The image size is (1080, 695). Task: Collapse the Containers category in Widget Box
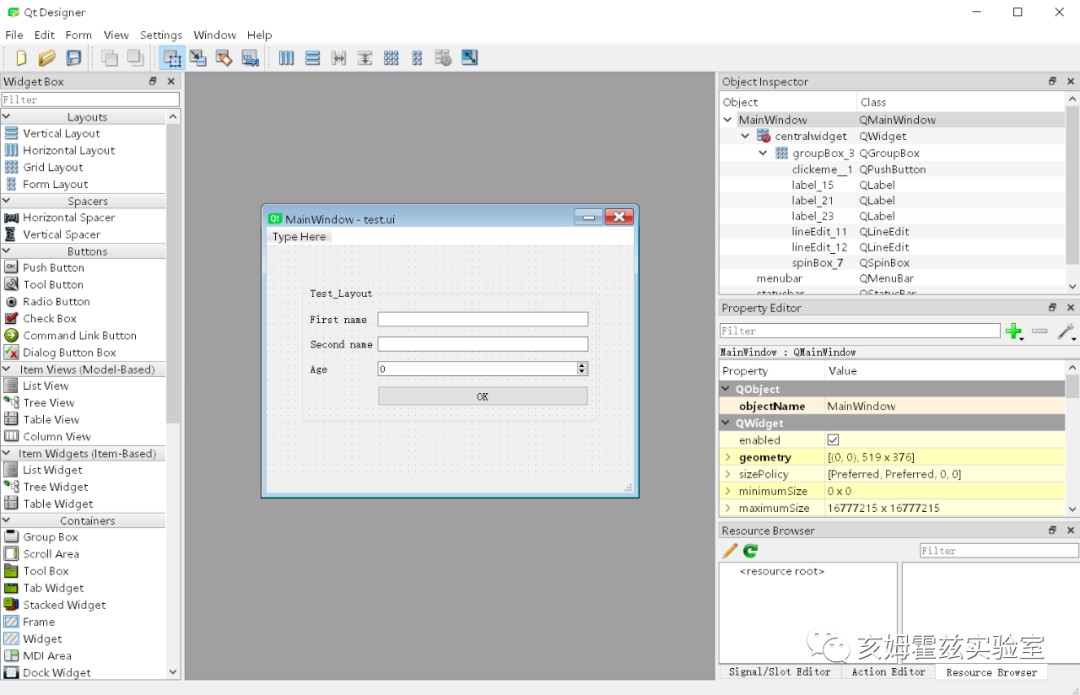pyautogui.click(x=6, y=520)
